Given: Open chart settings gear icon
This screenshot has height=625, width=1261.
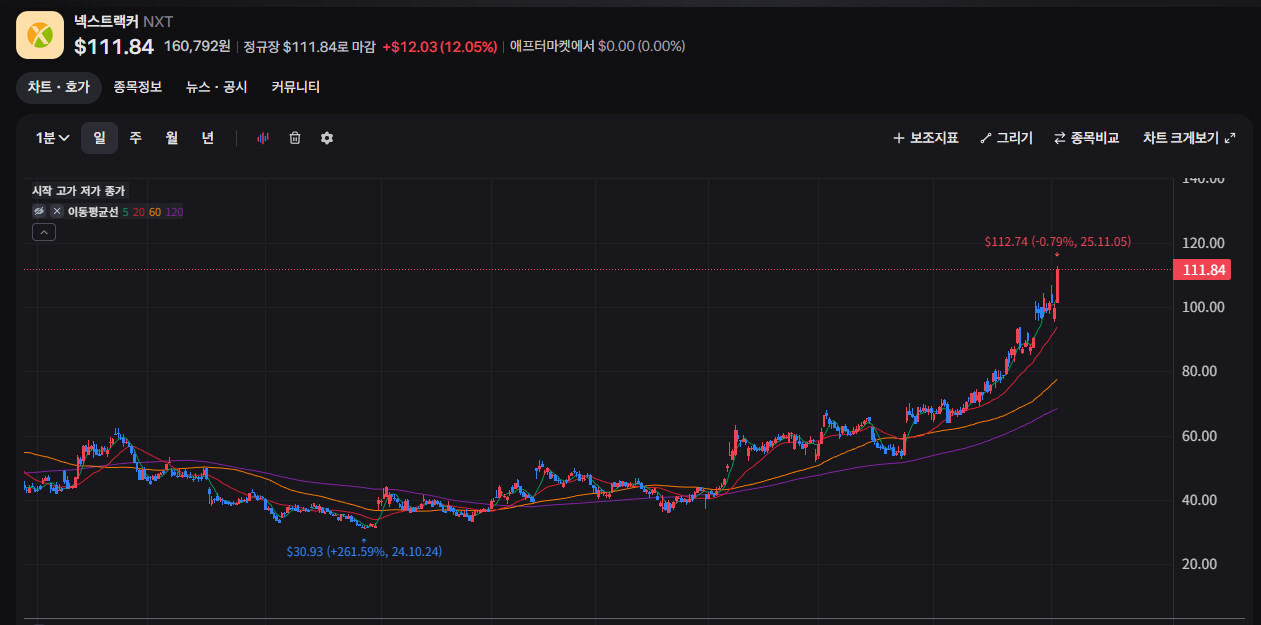Looking at the screenshot, I should click(327, 138).
